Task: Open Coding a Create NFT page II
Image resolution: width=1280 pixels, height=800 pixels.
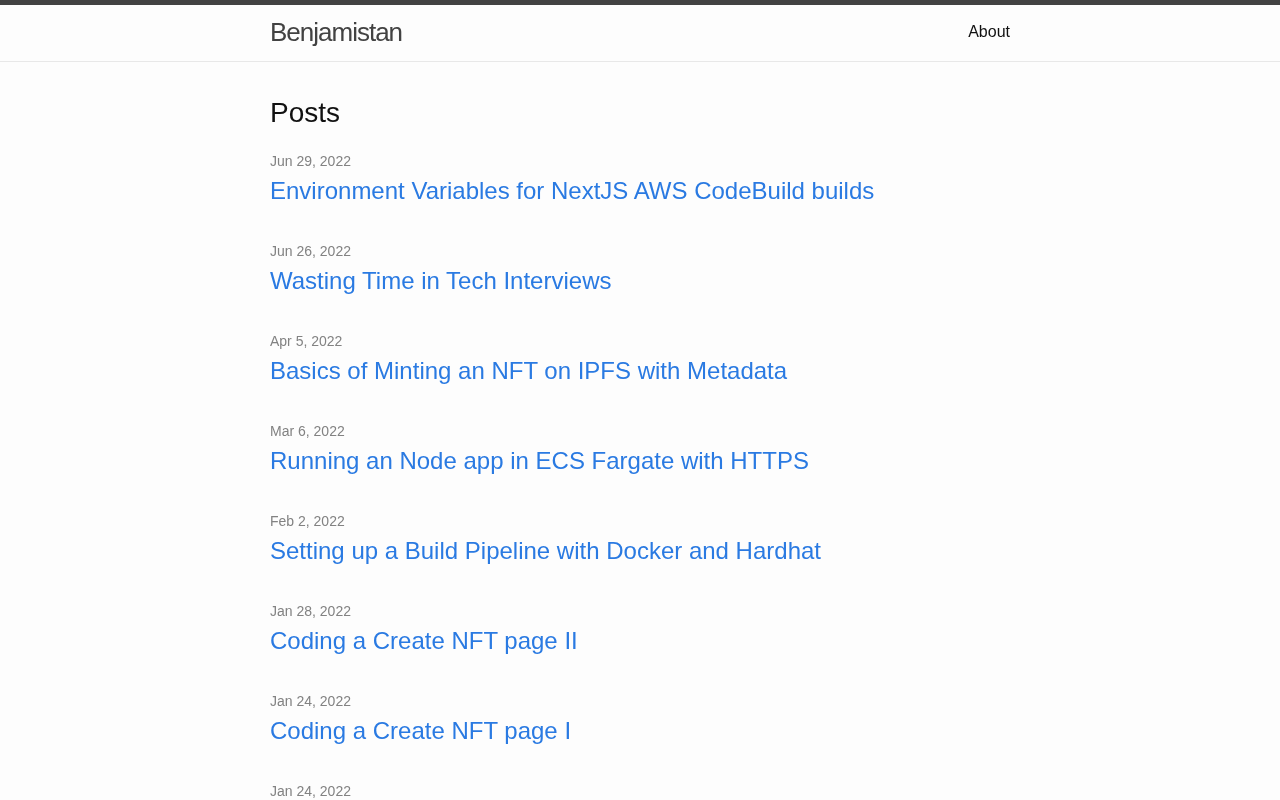Action: pos(423,641)
